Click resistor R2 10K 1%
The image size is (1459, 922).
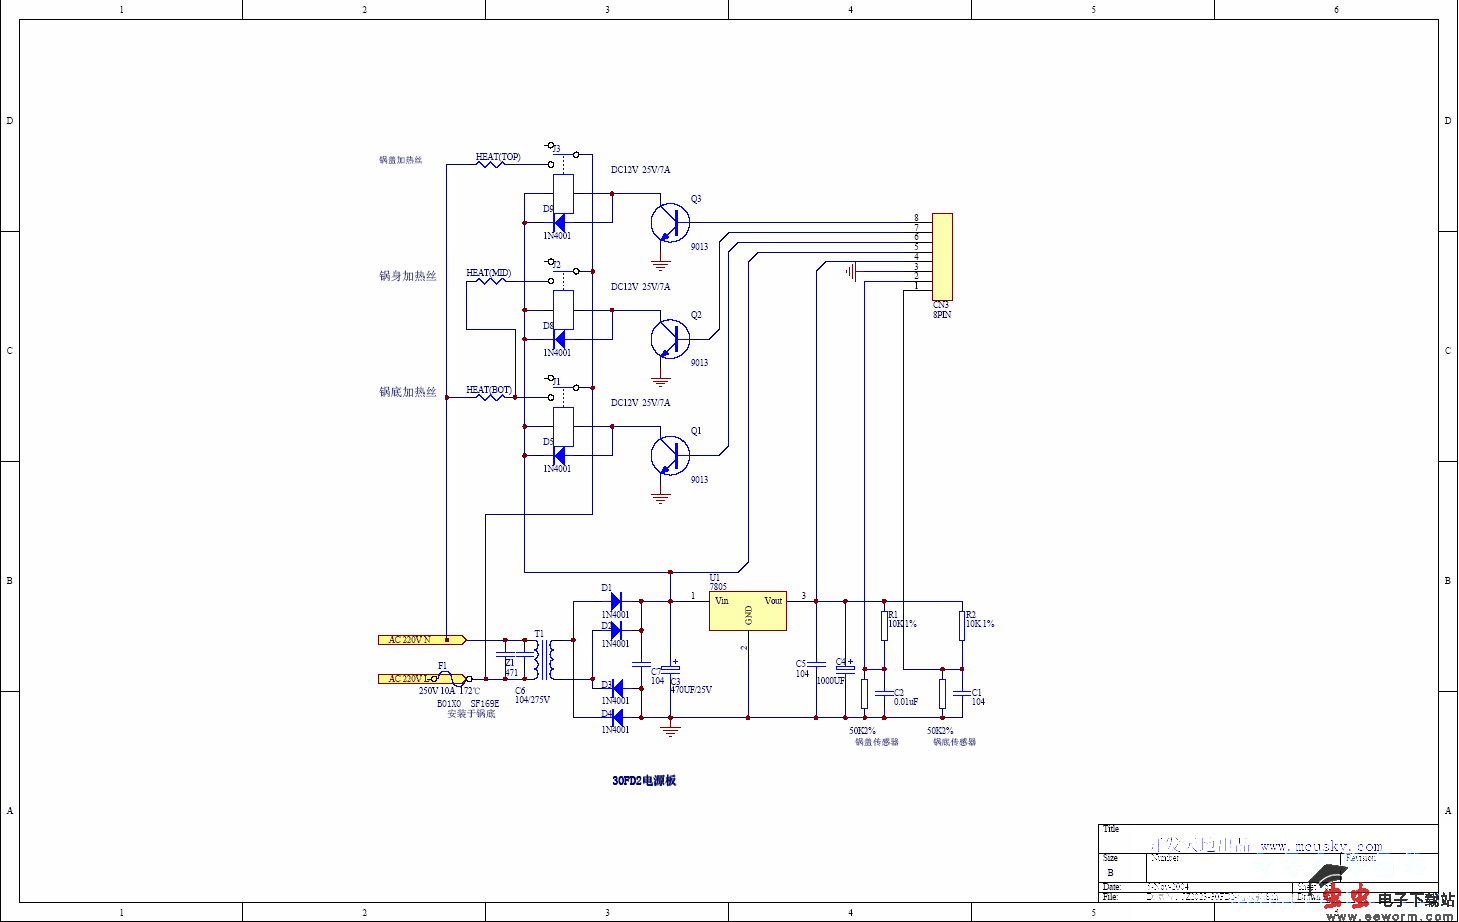[x=961, y=626]
